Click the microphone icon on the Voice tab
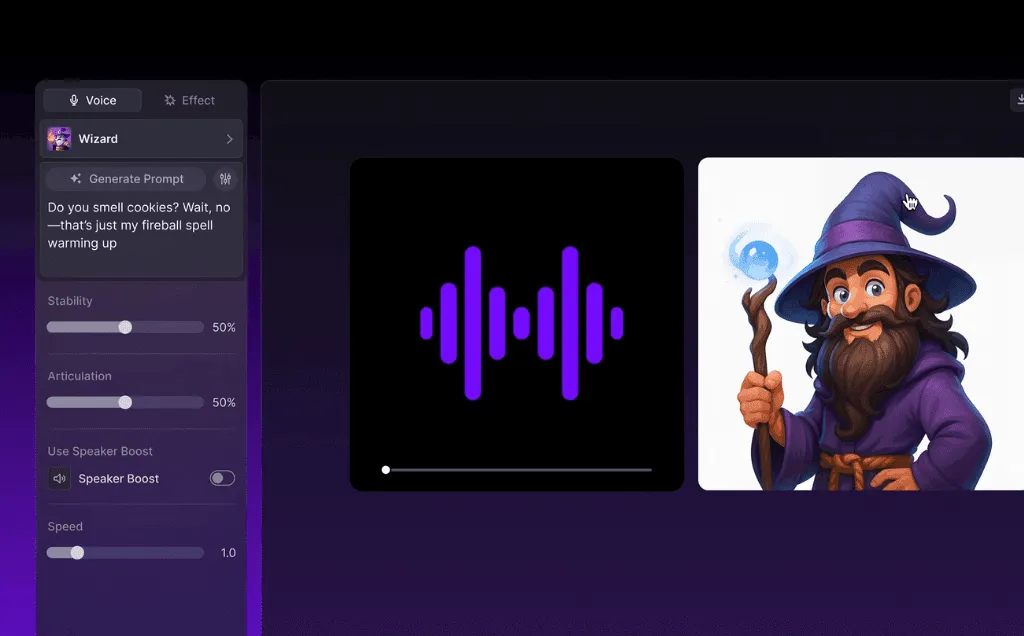The image size is (1024, 636). 74,100
